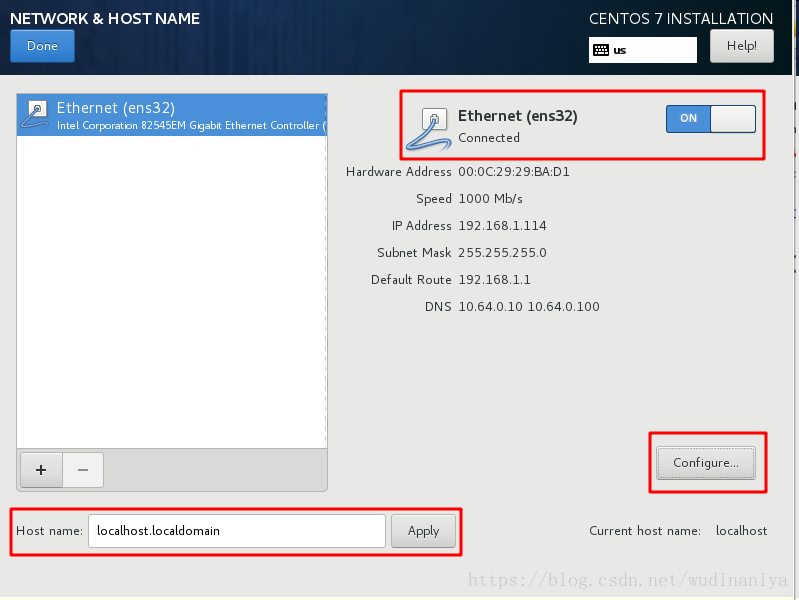Remove selected device with minus button
The height and width of the screenshot is (600, 799).
click(83, 469)
